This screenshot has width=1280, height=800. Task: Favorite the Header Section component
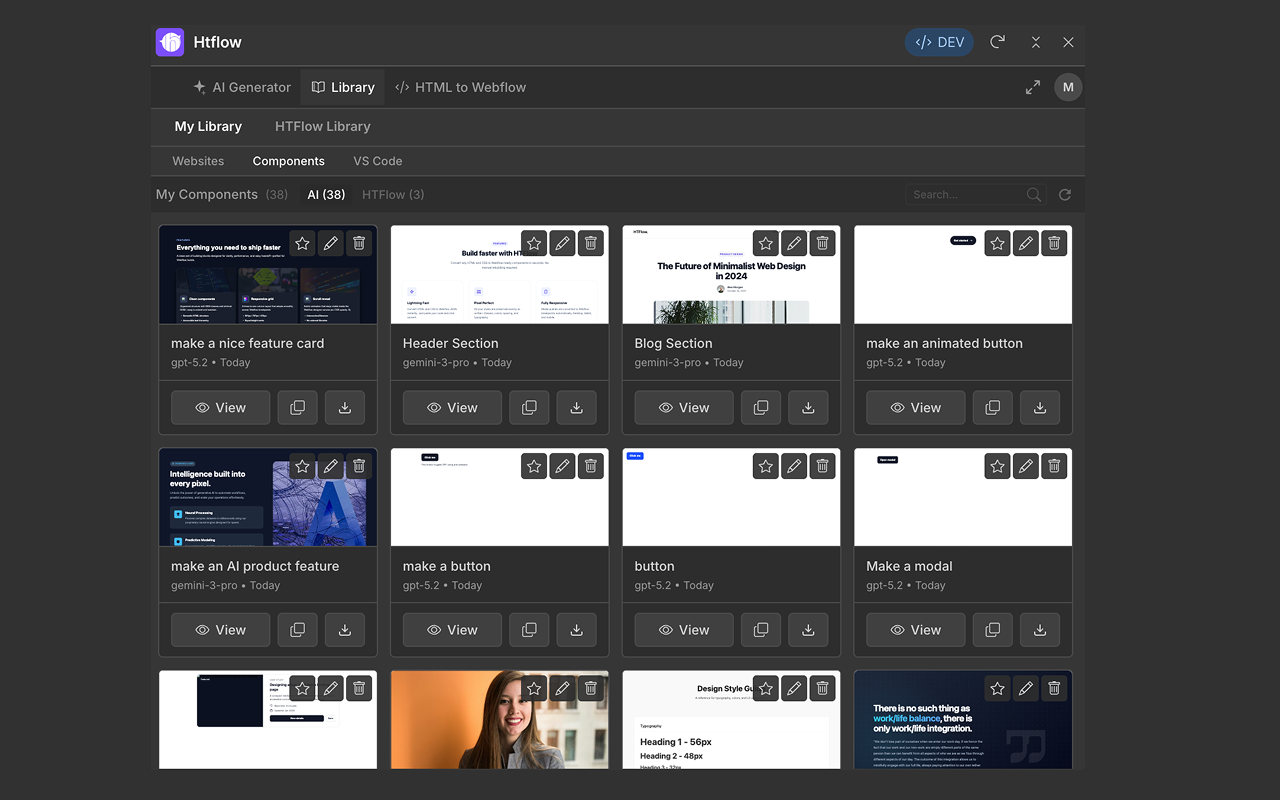click(x=534, y=243)
